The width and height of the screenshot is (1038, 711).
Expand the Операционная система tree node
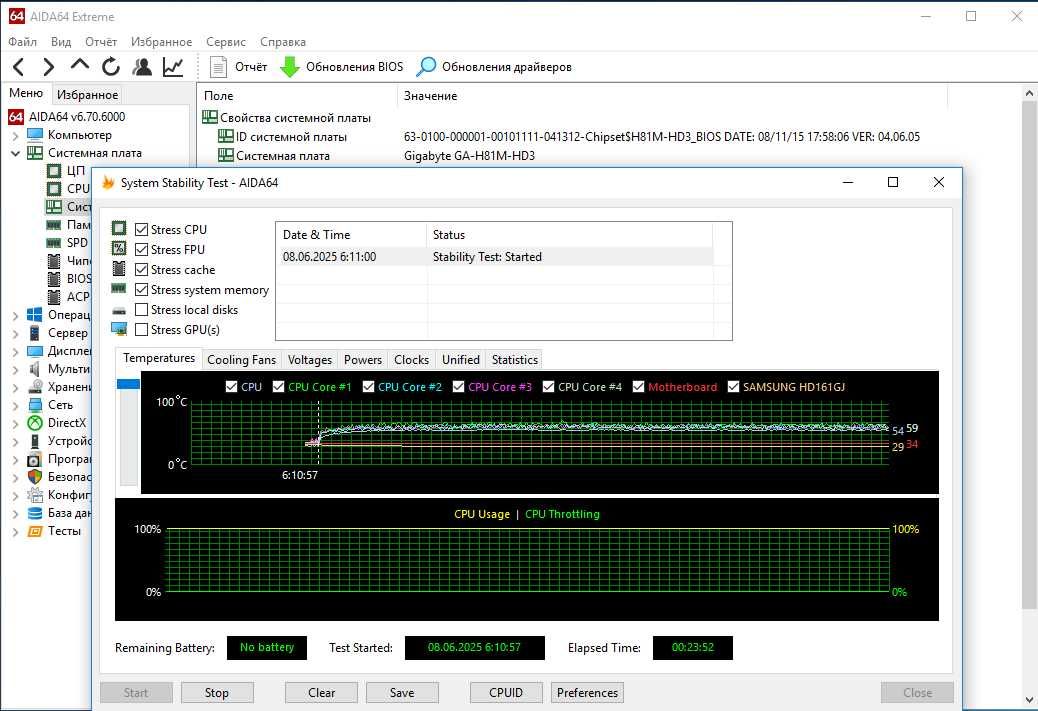pos(15,315)
